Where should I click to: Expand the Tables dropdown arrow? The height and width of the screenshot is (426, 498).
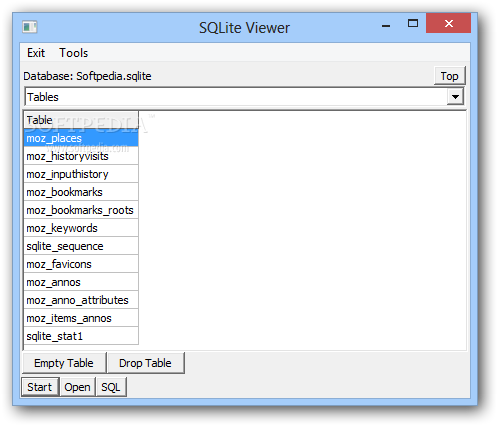click(x=455, y=97)
